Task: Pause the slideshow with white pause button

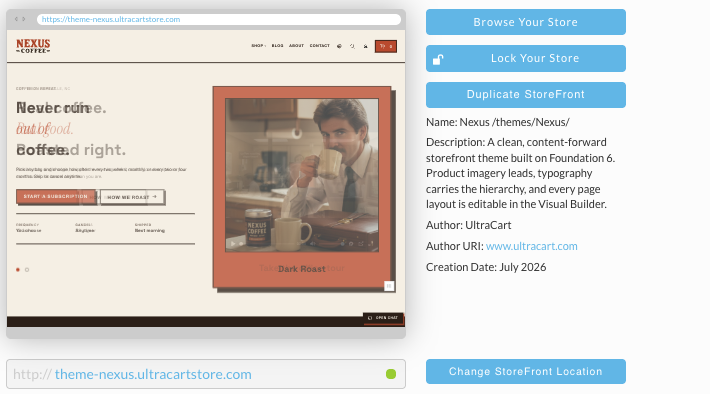Action: pyautogui.click(x=389, y=286)
